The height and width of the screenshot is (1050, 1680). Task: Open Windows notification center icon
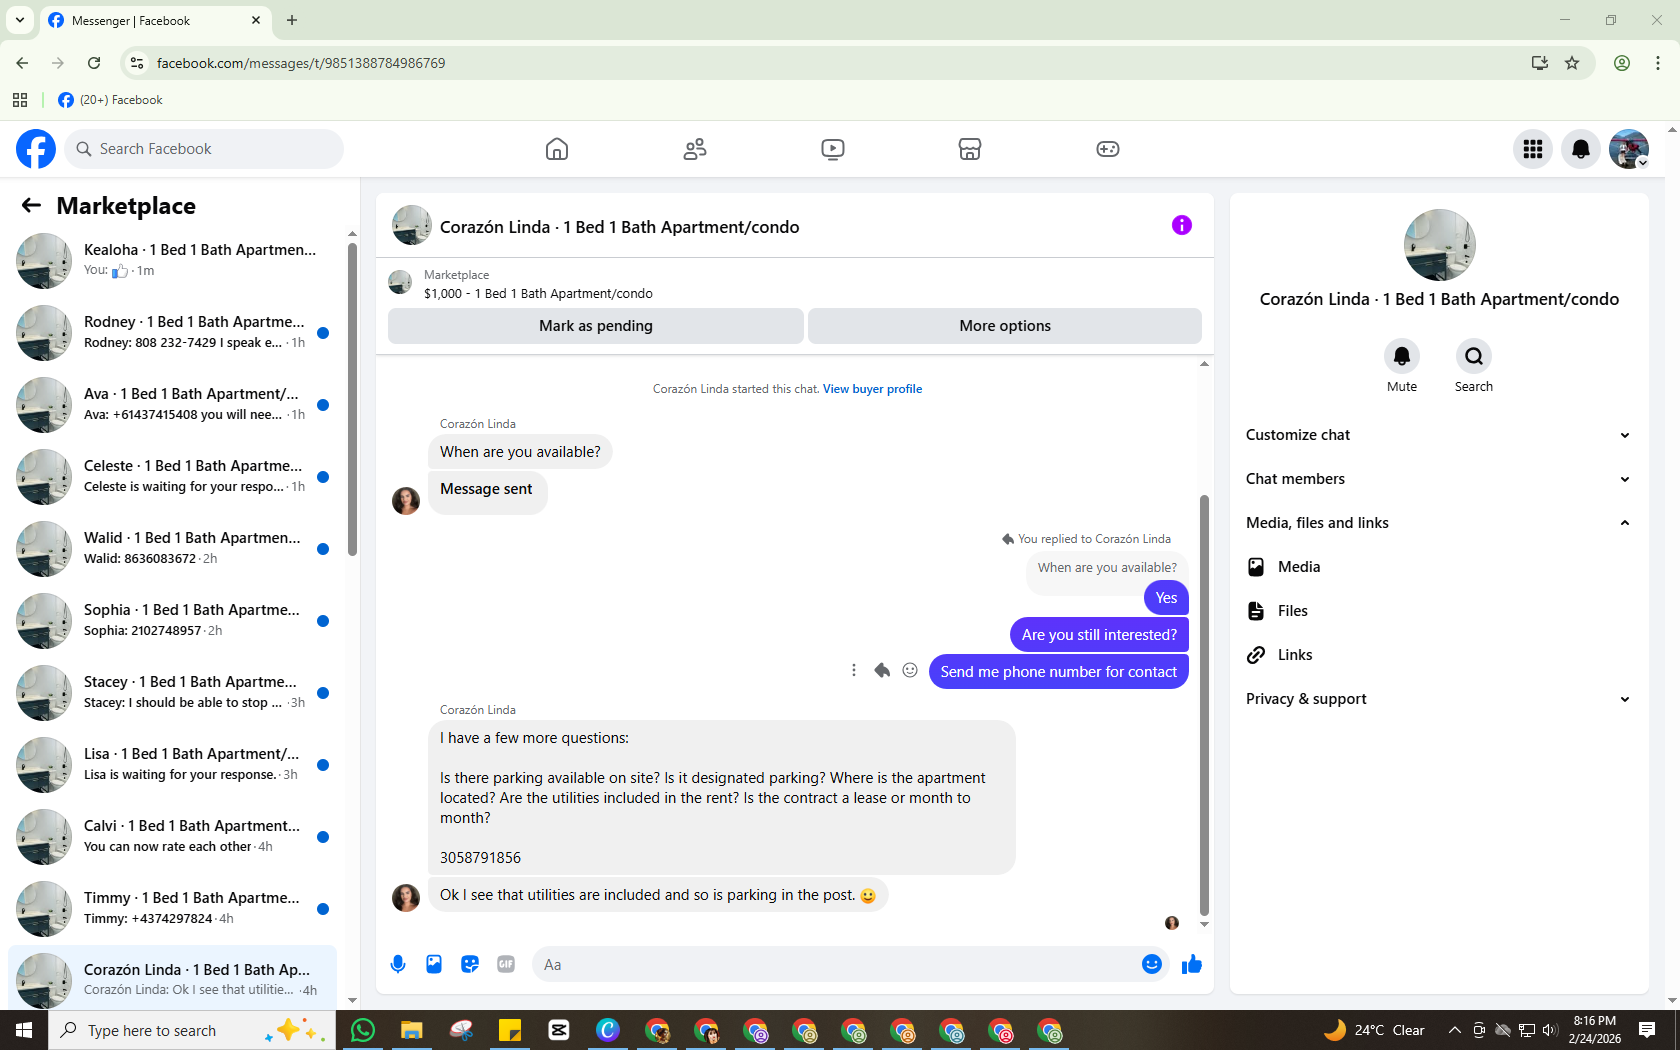coord(1647,1030)
